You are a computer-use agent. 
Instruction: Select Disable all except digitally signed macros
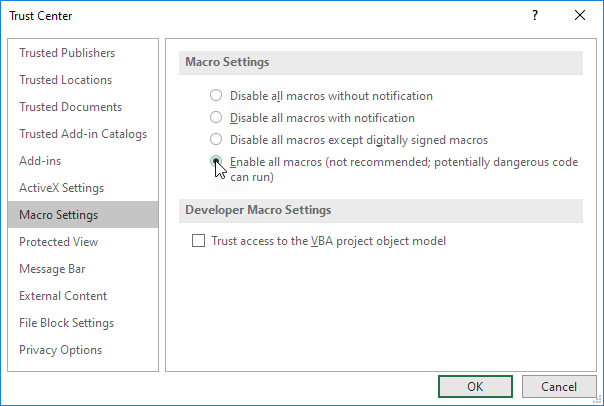click(x=216, y=140)
